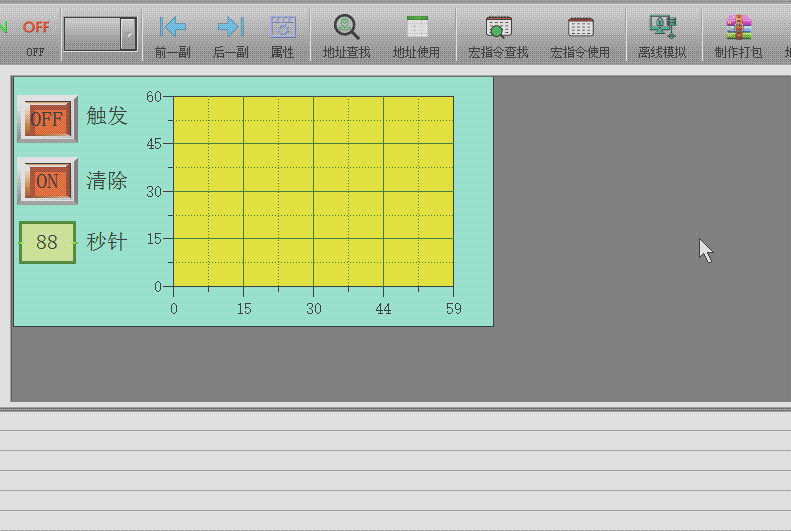This screenshot has height=531, width=791.
Task: Open 地址查找 address search
Action: pos(346,35)
